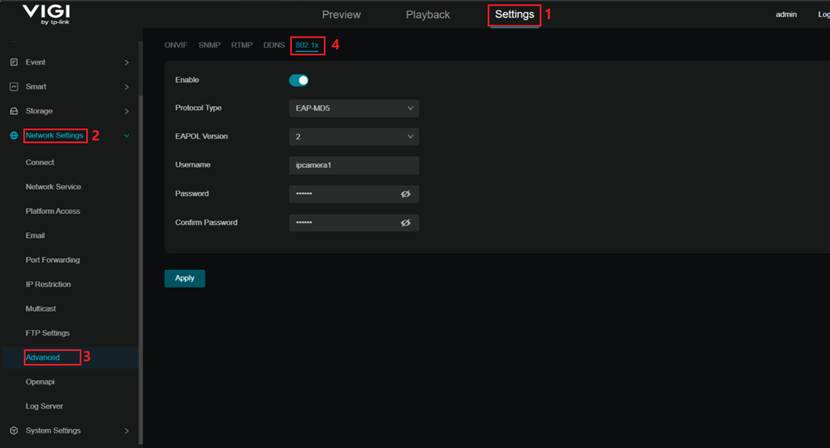Click the Event sidebar icon
Image resolution: width=830 pixels, height=448 pixels.
coord(14,62)
